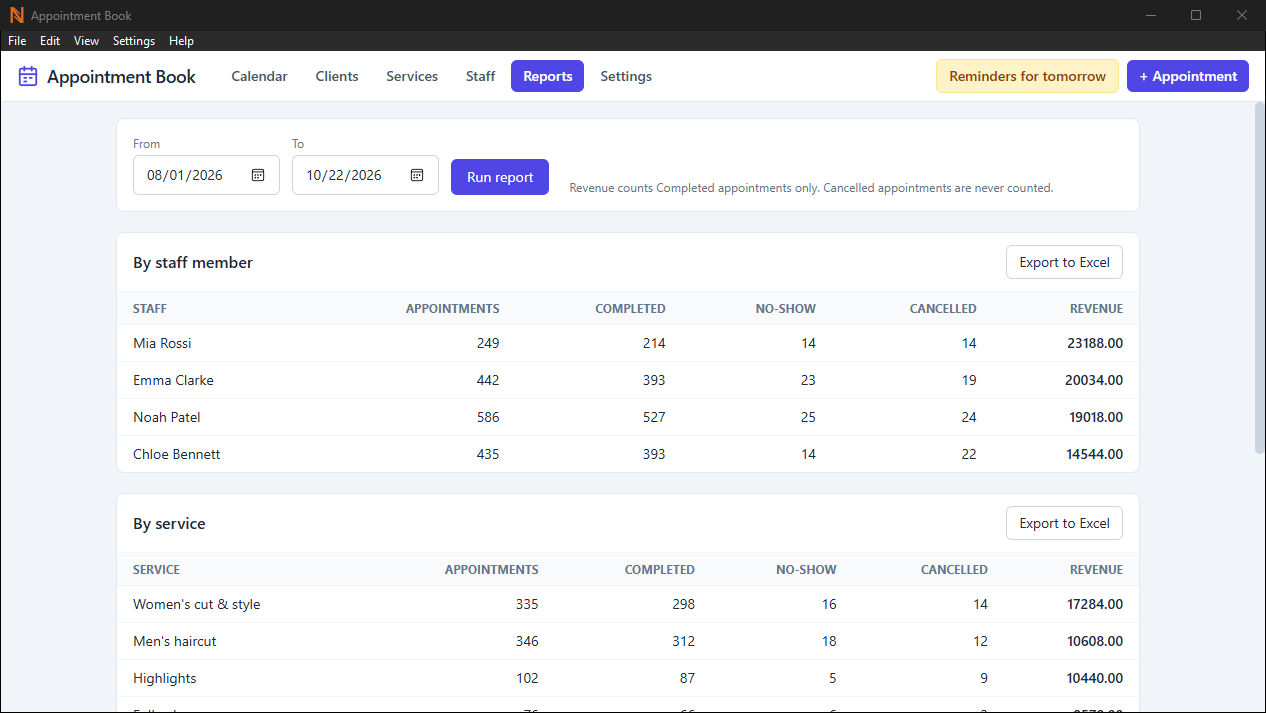This screenshot has height=713, width=1266.
Task: Open the View menu
Action: click(87, 41)
